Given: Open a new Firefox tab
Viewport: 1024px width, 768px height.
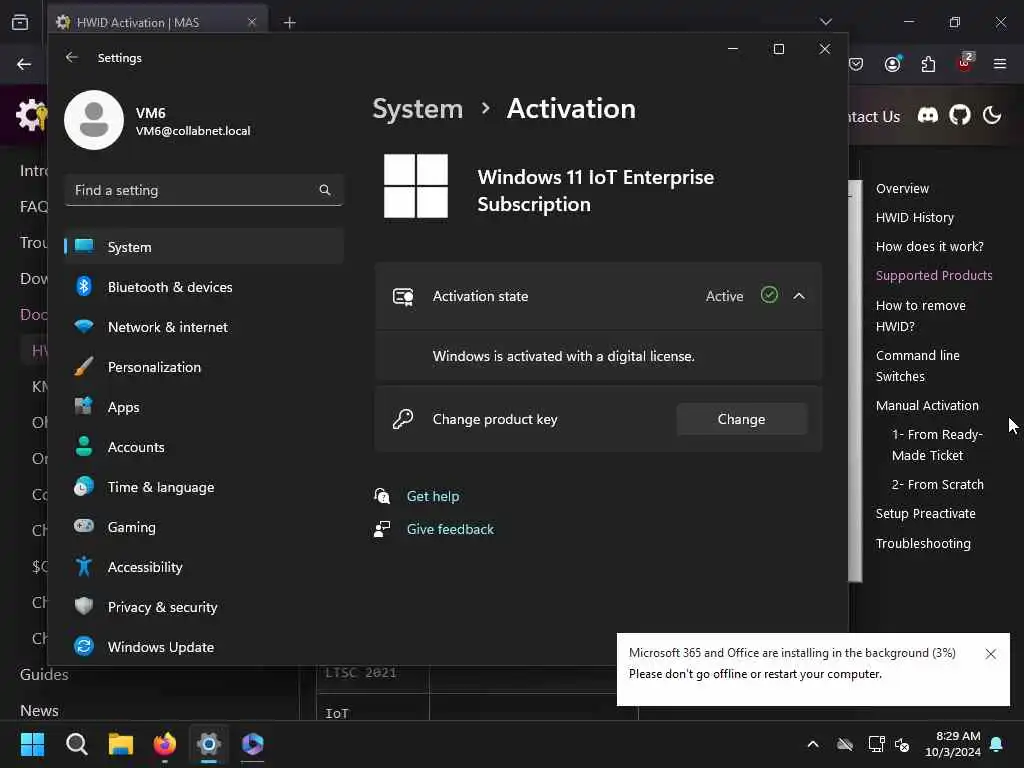Looking at the screenshot, I should pos(289,23).
